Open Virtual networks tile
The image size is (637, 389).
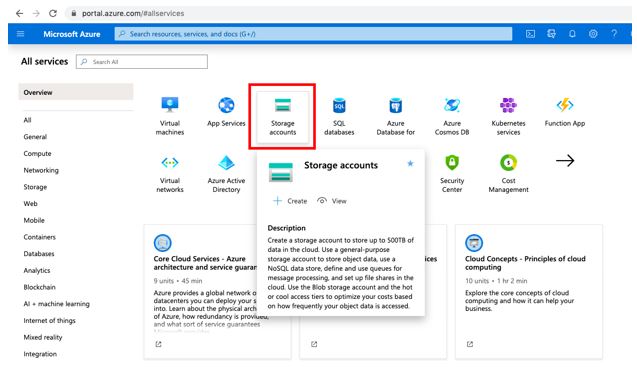170,173
